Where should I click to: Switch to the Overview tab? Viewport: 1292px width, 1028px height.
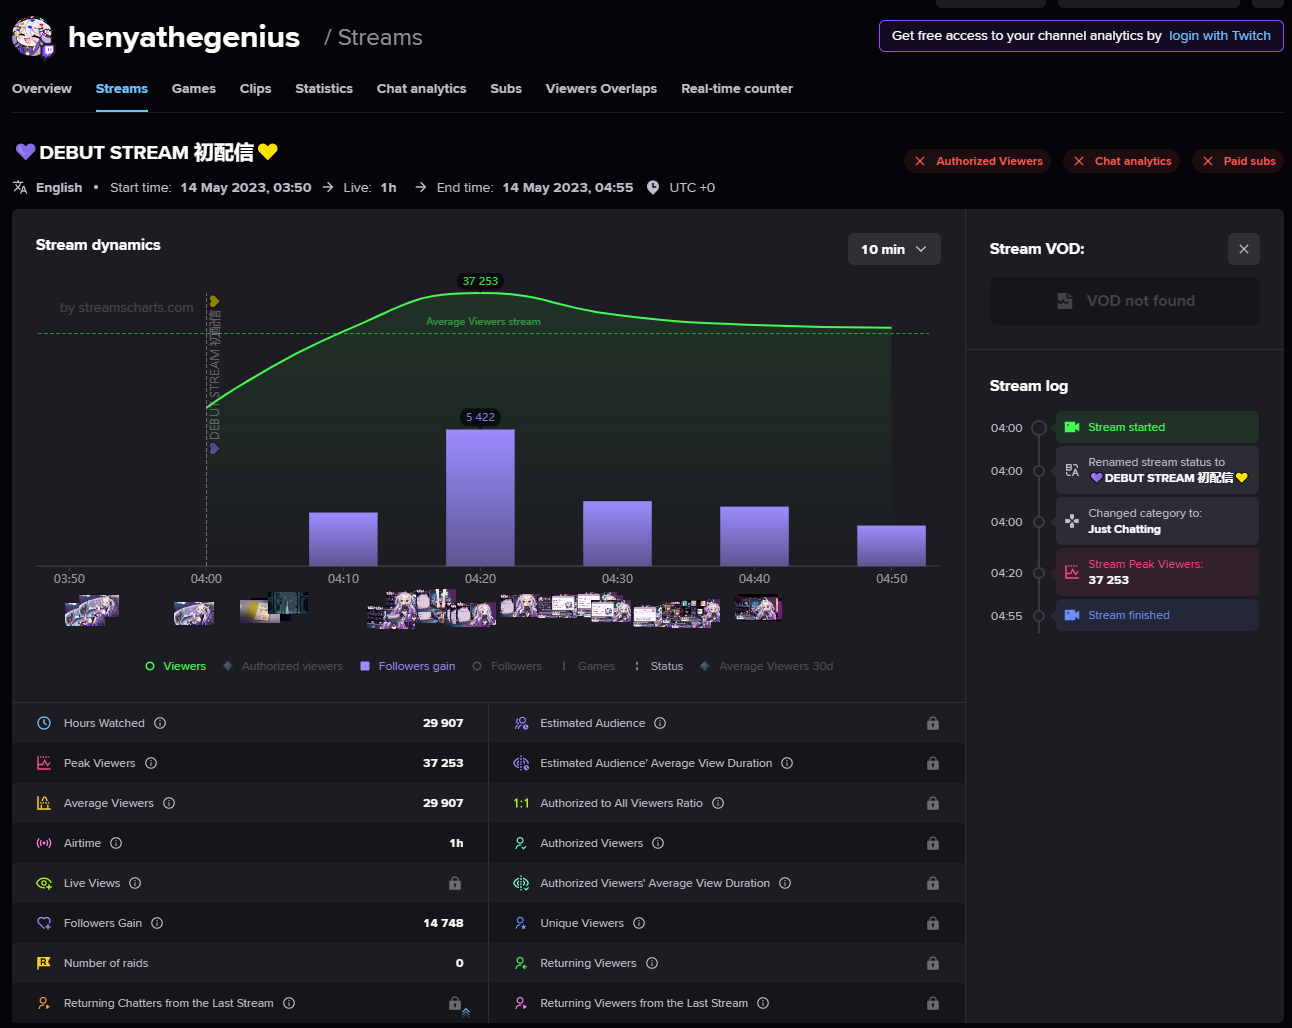click(x=42, y=89)
